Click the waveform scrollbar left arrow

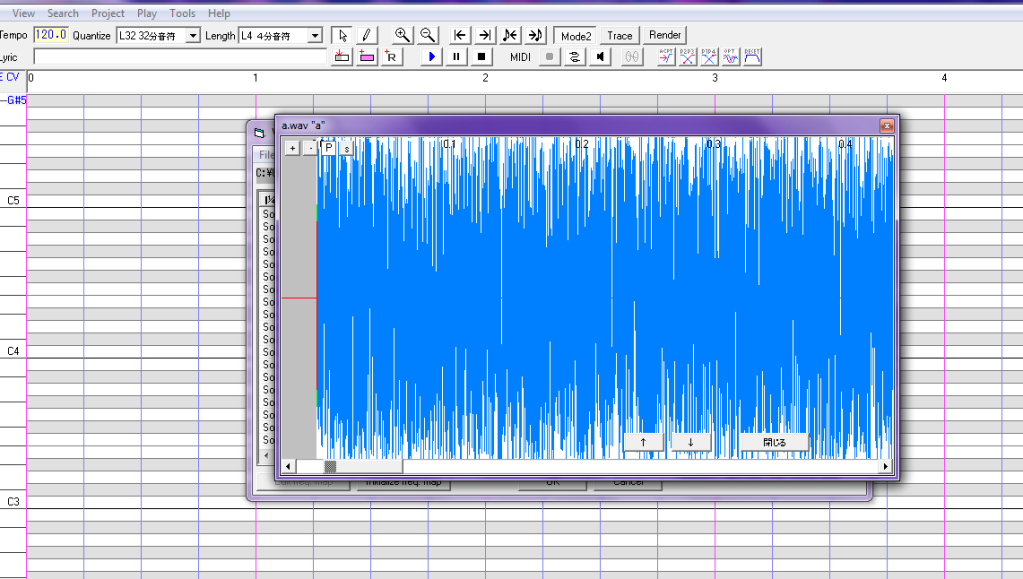pyautogui.click(x=288, y=466)
